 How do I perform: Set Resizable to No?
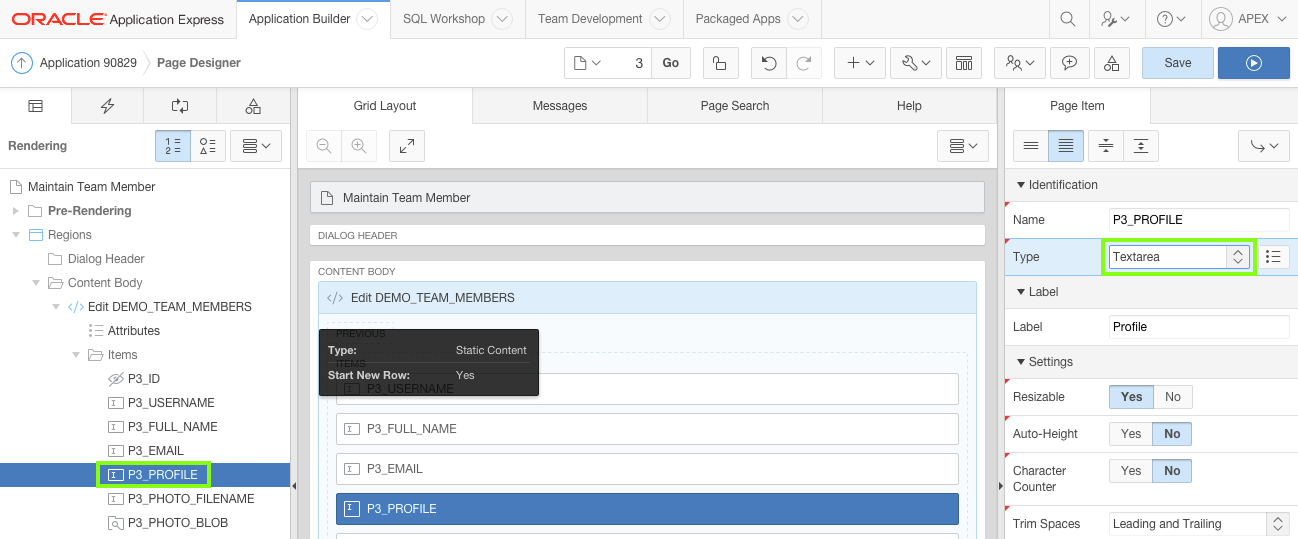click(1172, 397)
